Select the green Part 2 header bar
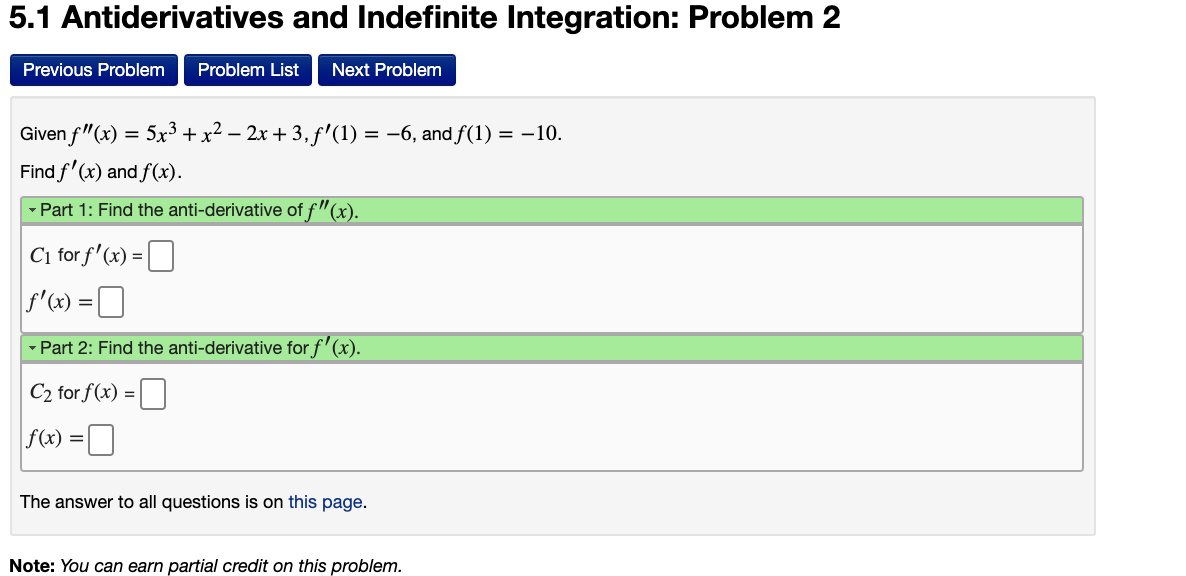The image size is (1186, 576). click(550, 348)
